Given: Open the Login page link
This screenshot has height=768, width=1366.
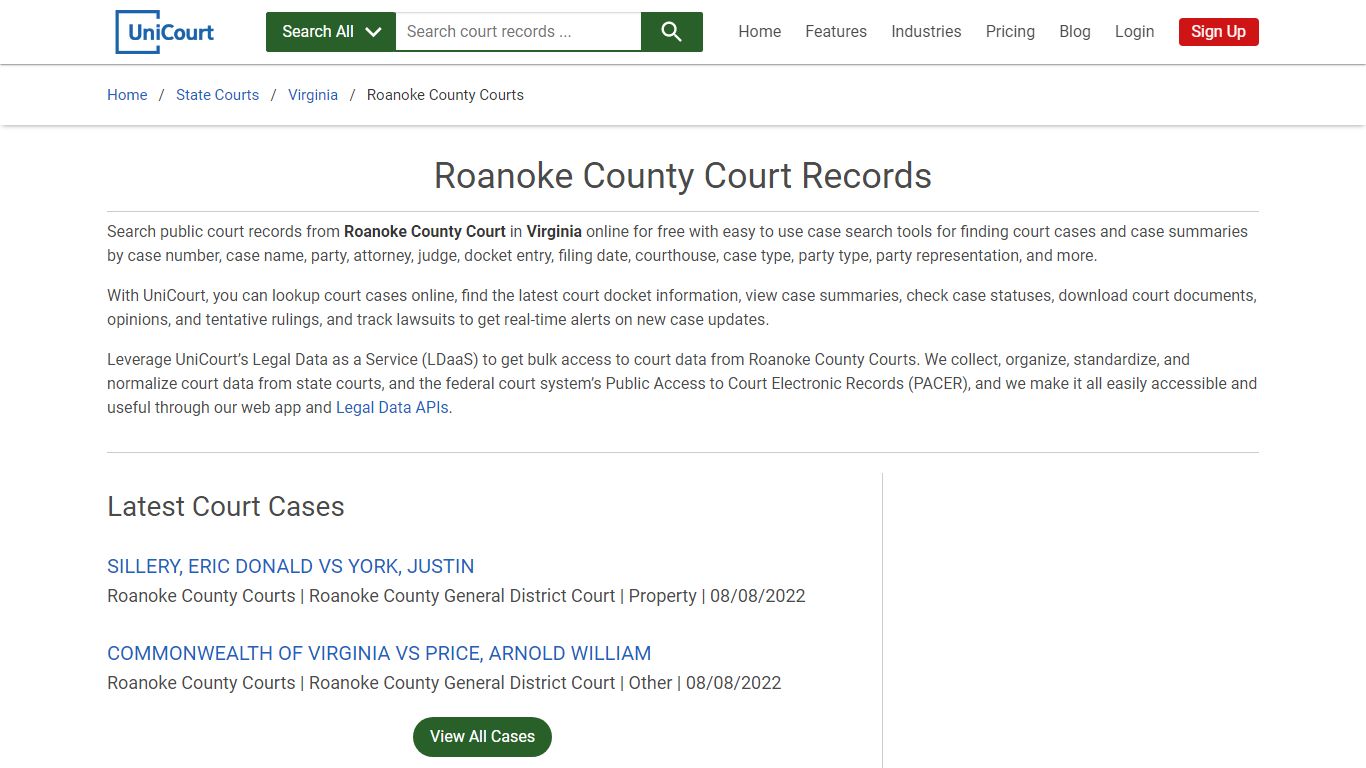Looking at the screenshot, I should [1134, 32].
